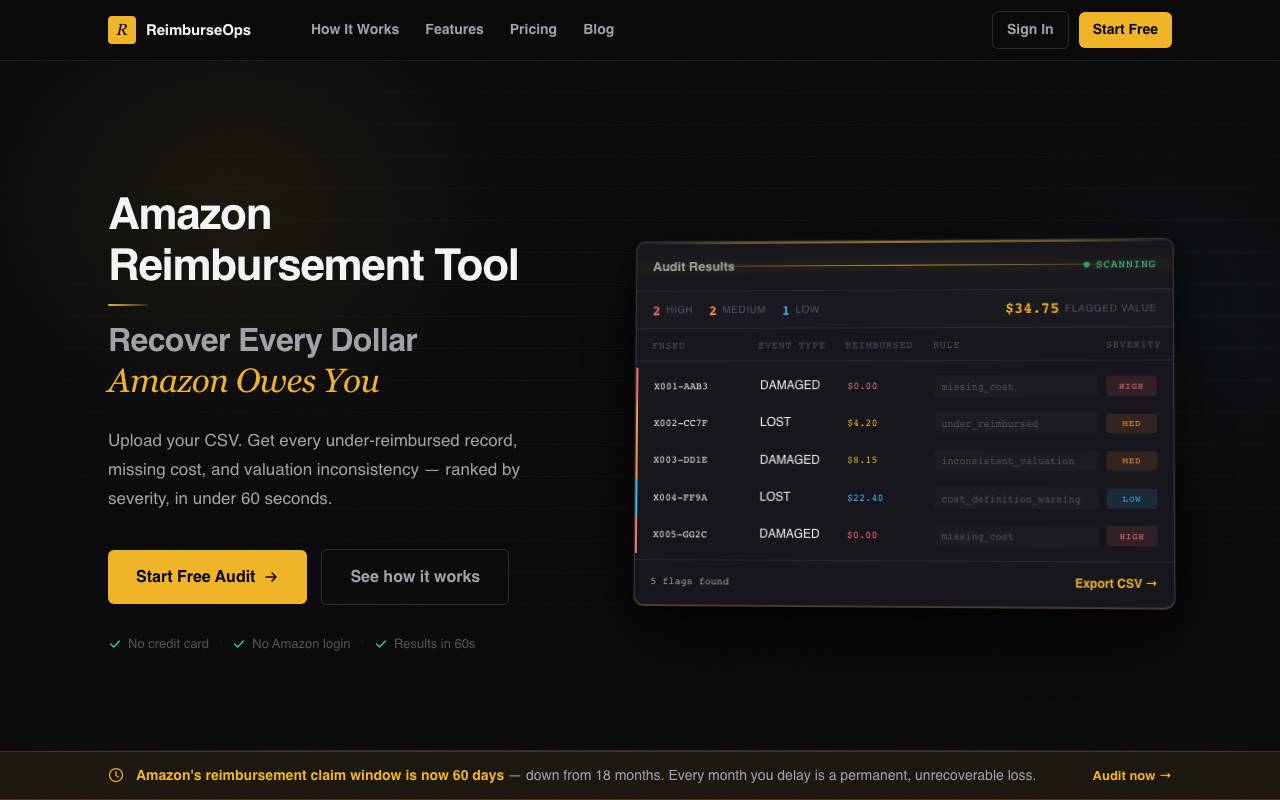Click $8.15 reimbursed amount
Screen dimensions: 1280x800
coord(862,460)
